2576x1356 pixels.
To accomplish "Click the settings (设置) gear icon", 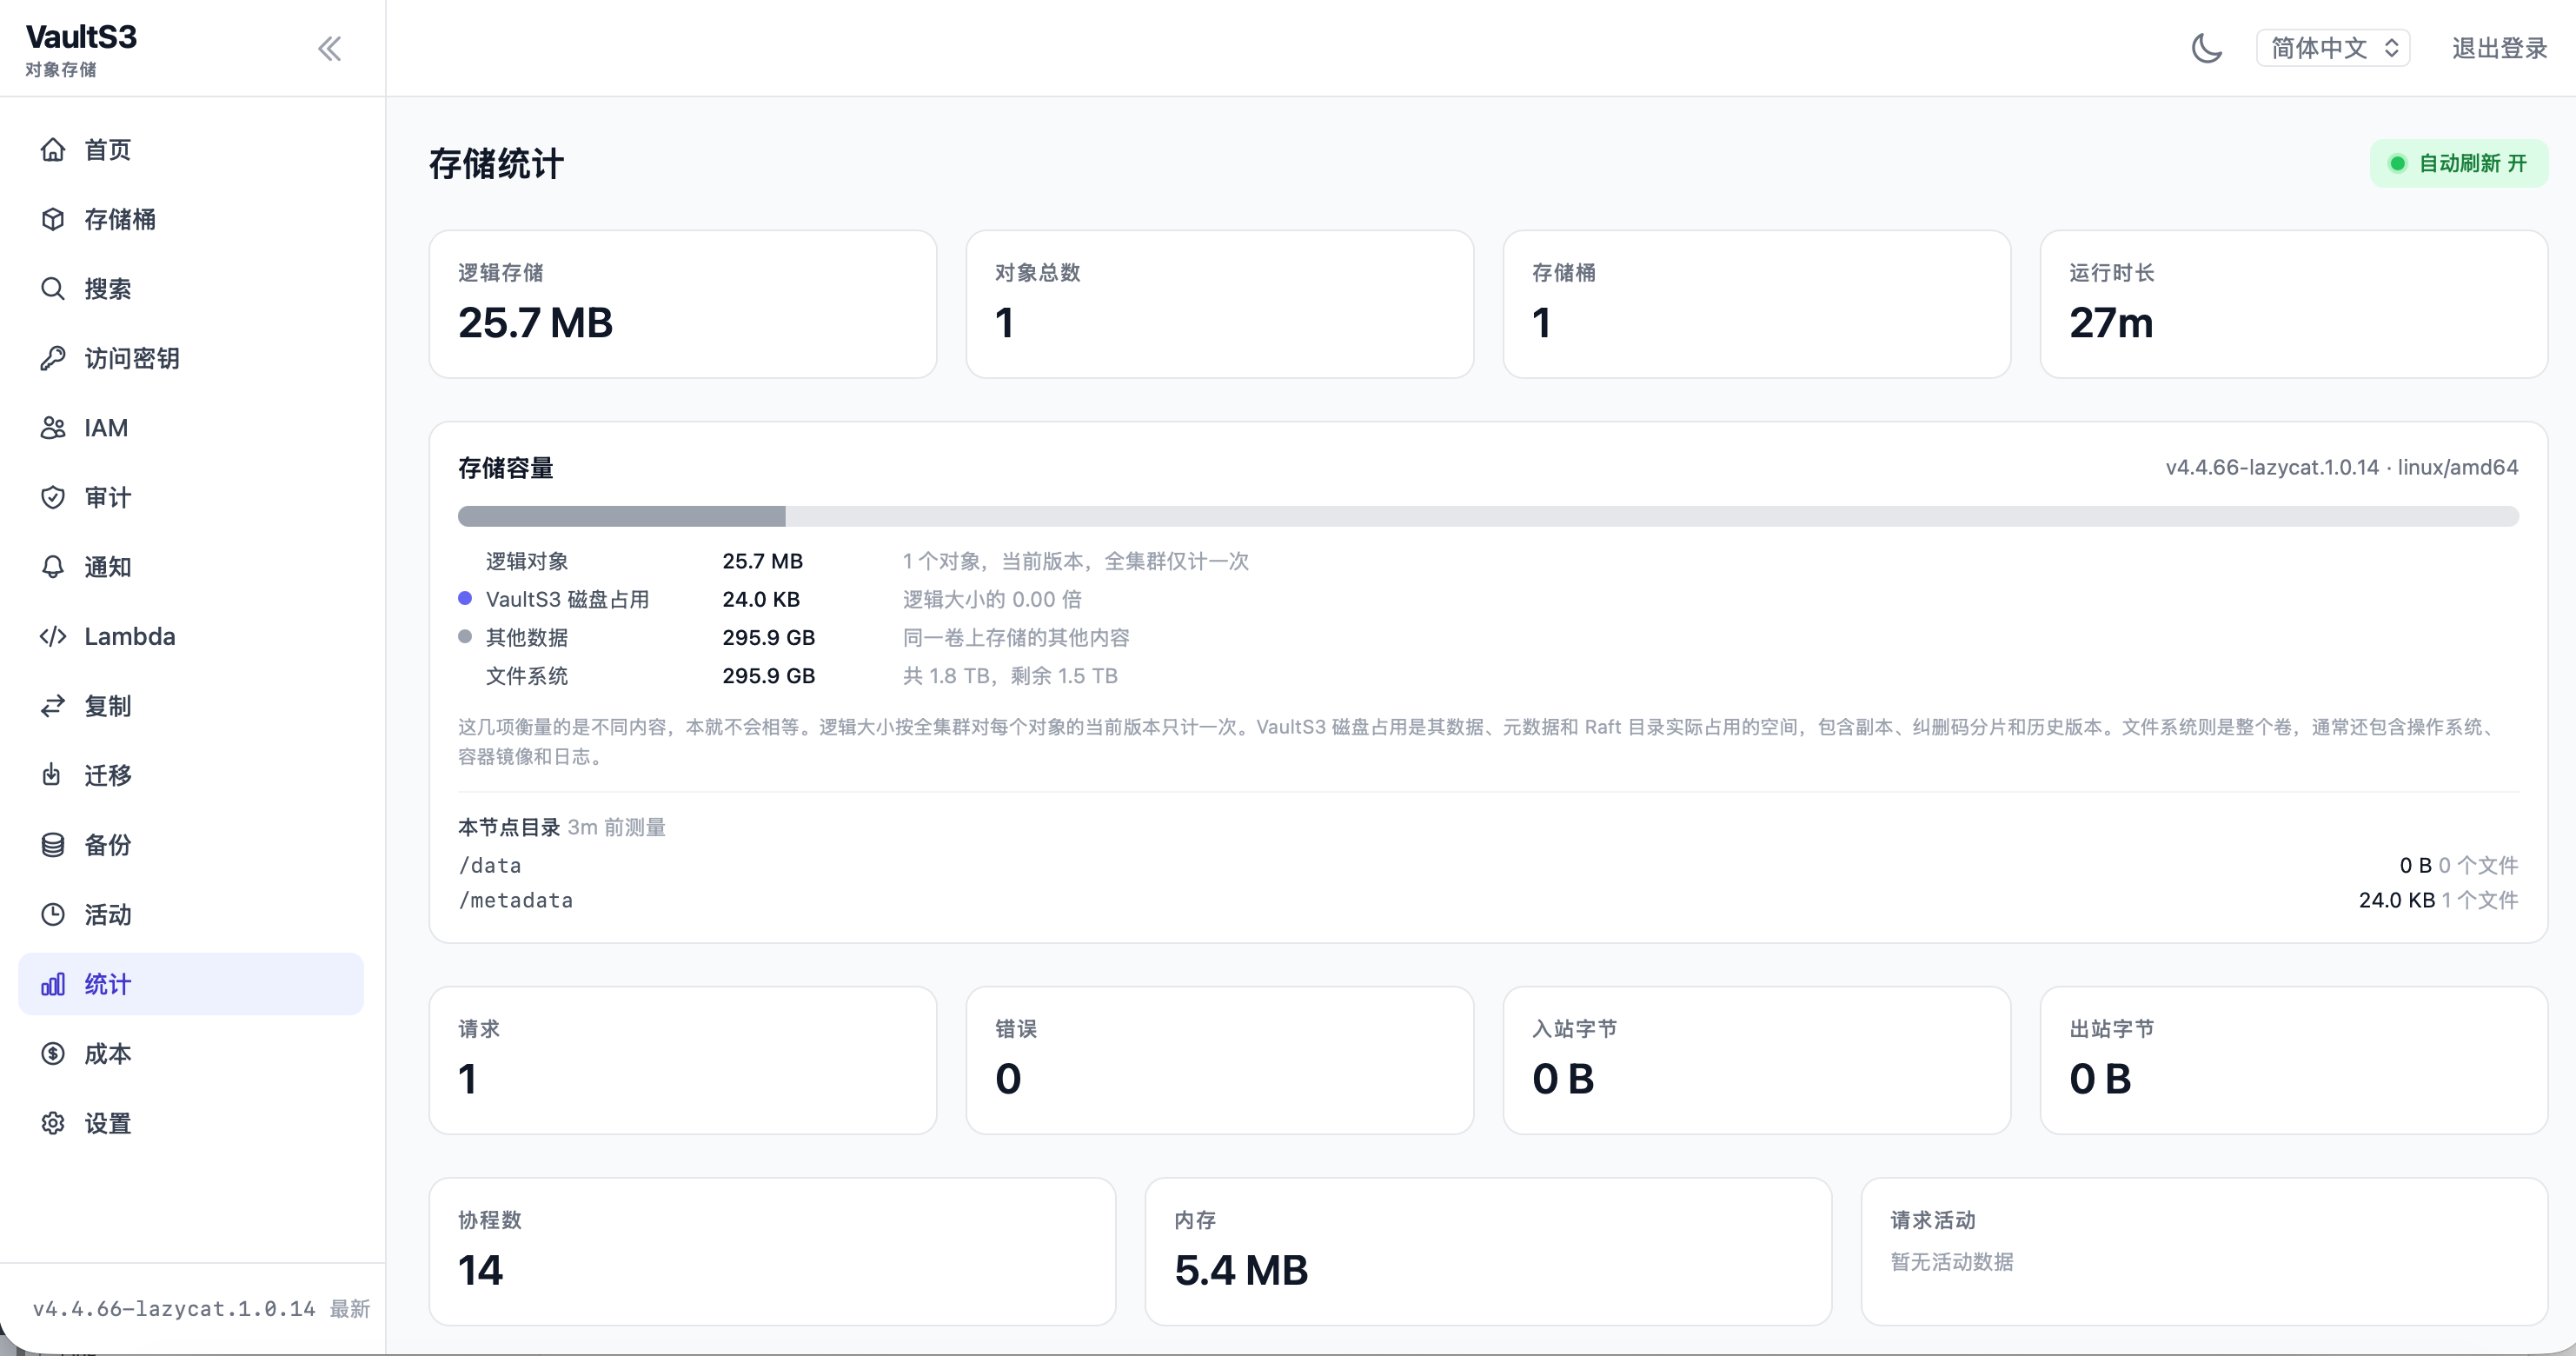I will (53, 1123).
